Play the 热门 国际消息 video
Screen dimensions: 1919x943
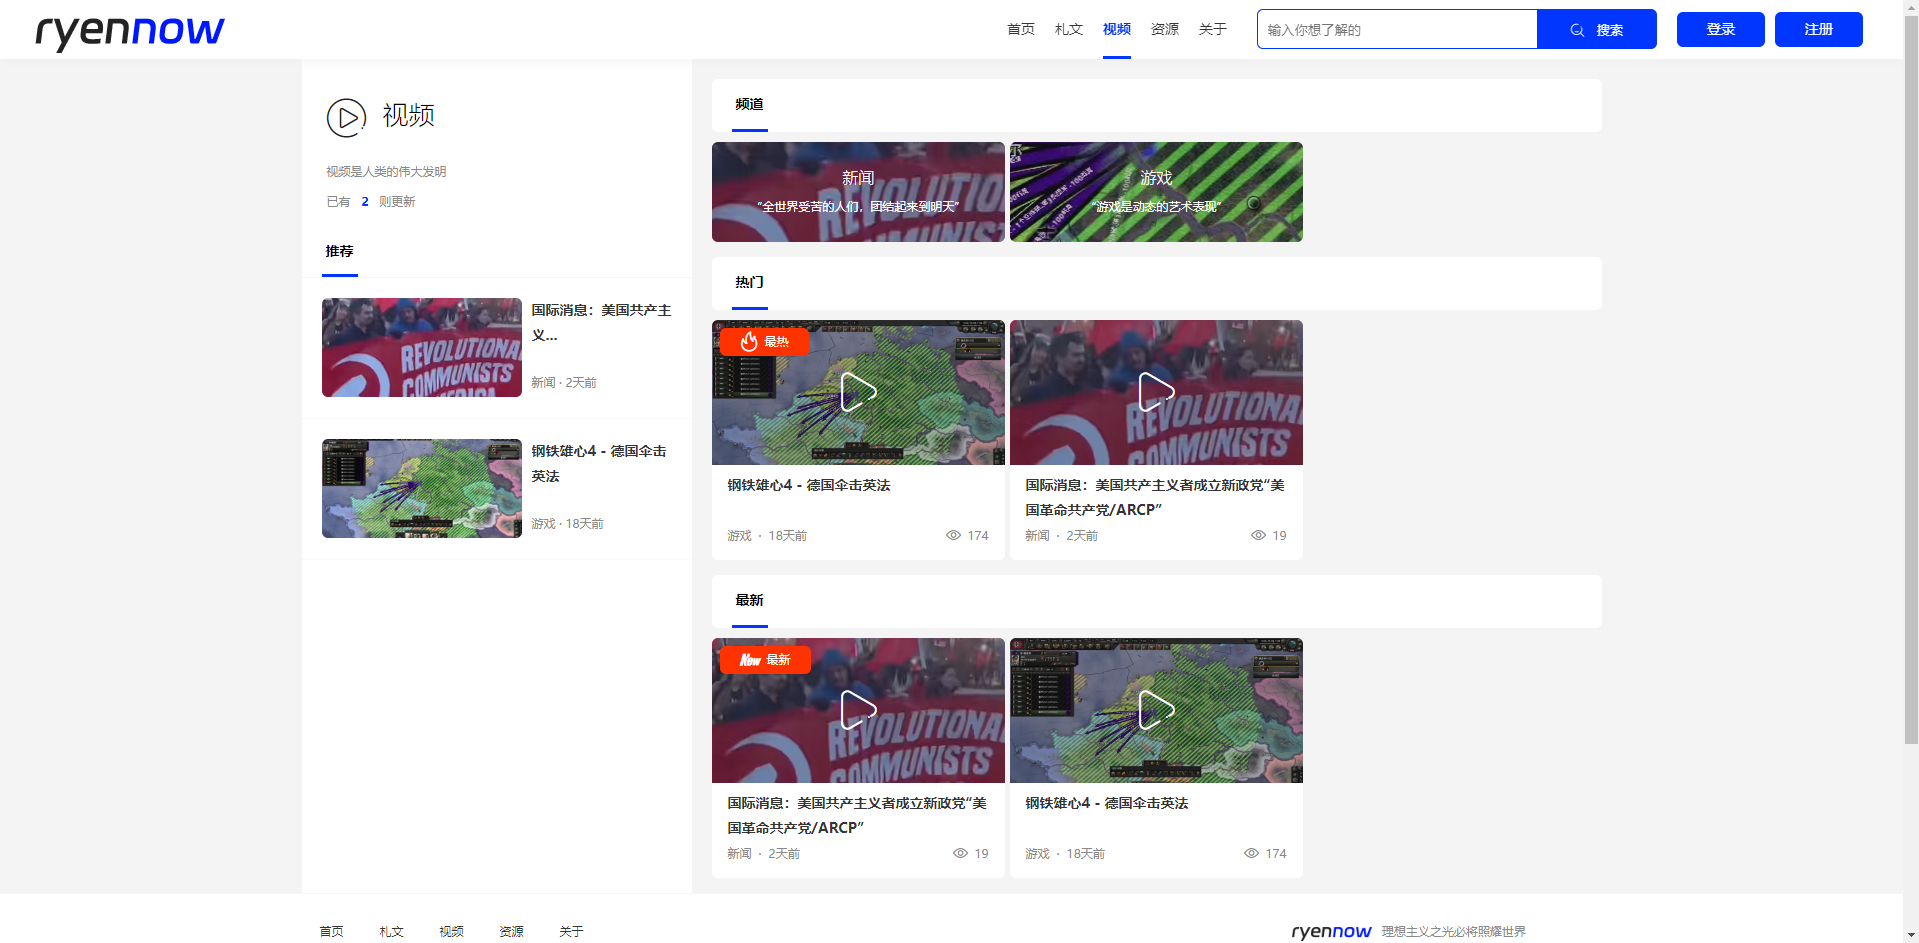coord(1156,392)
